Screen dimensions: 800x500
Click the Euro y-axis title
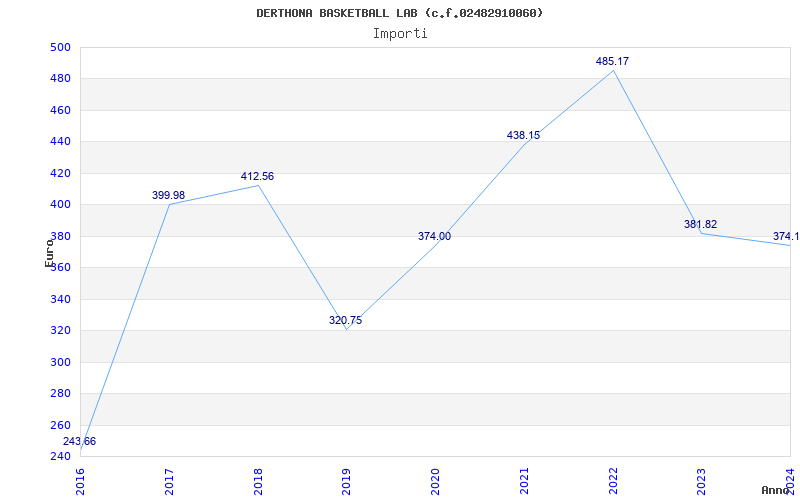[x=49, y=254]
